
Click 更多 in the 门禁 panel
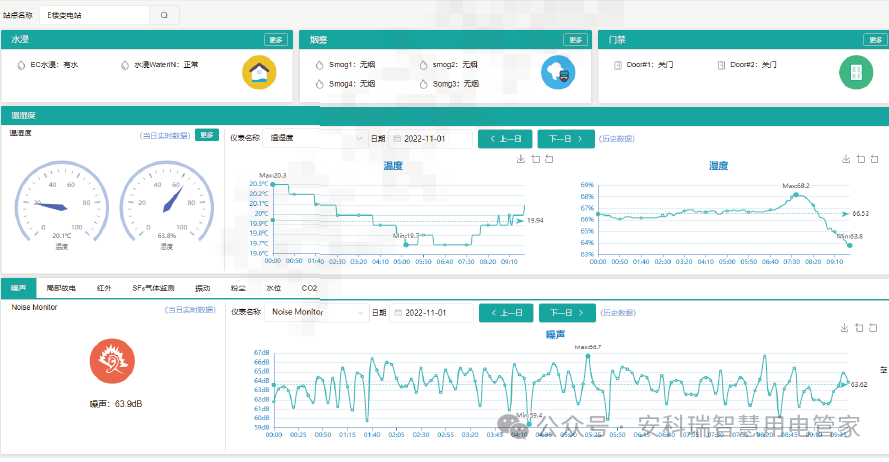[875, 40]
